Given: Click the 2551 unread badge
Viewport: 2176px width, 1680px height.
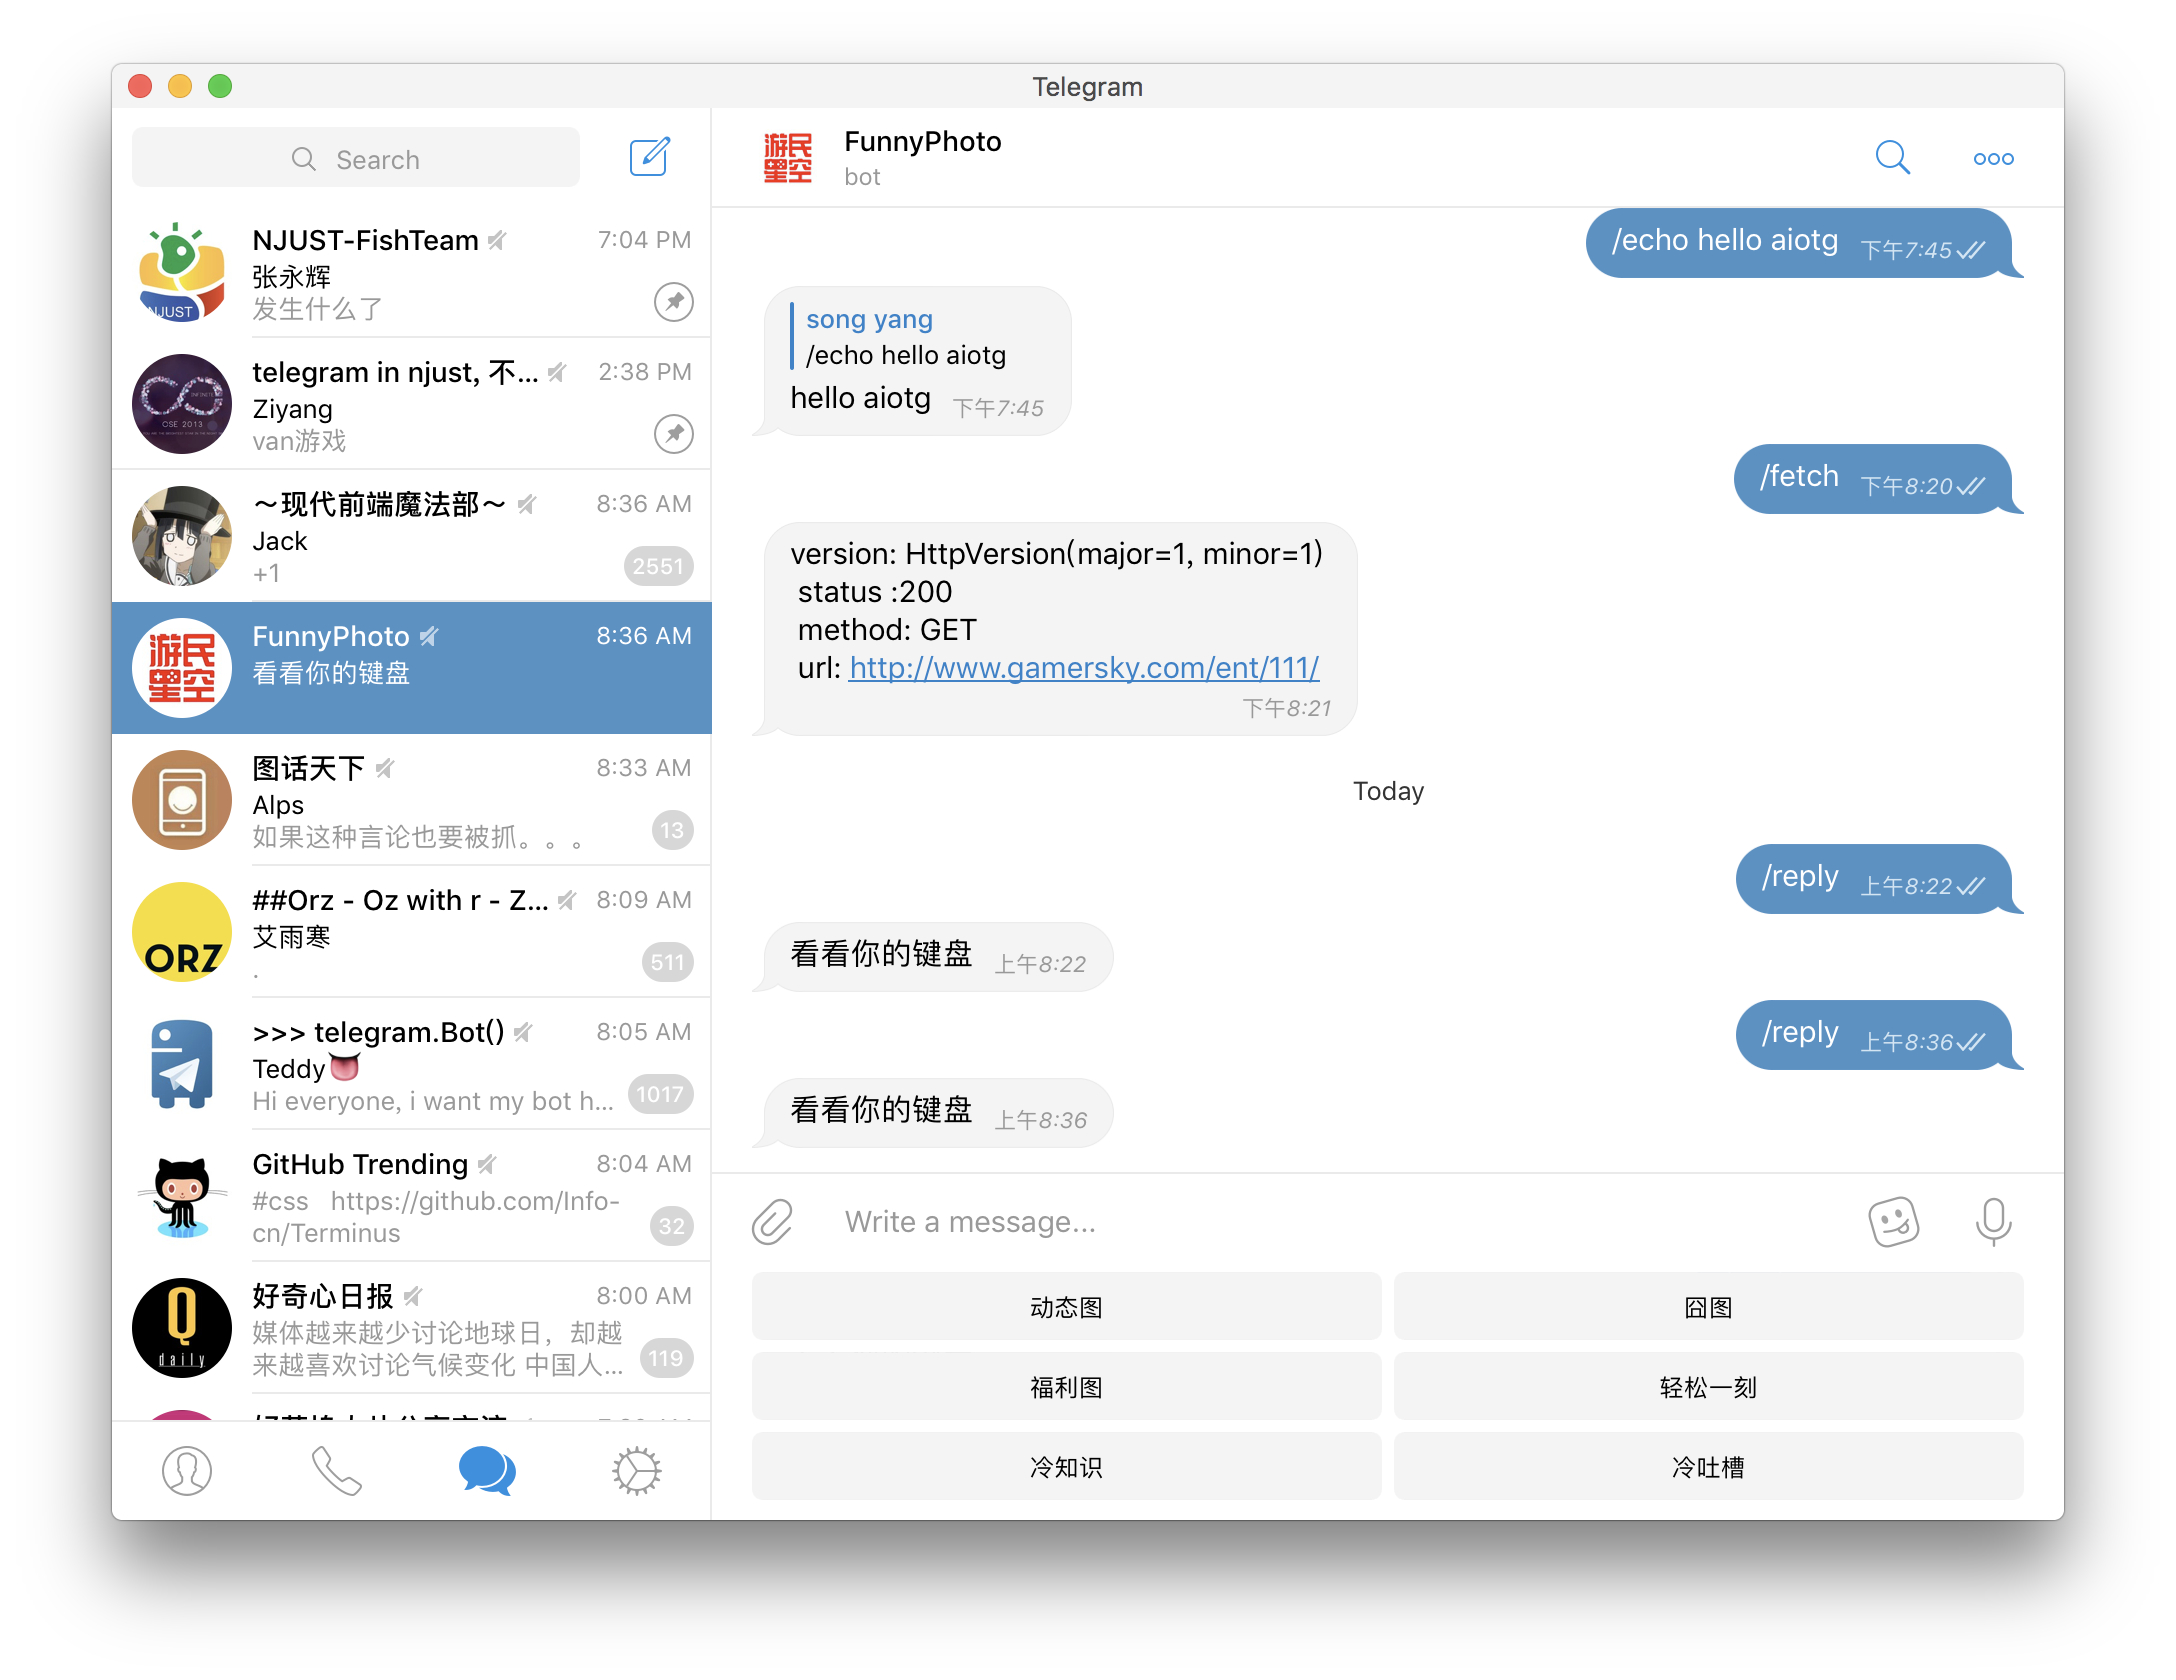Looking at the screenshot, I should click(658, 566).
